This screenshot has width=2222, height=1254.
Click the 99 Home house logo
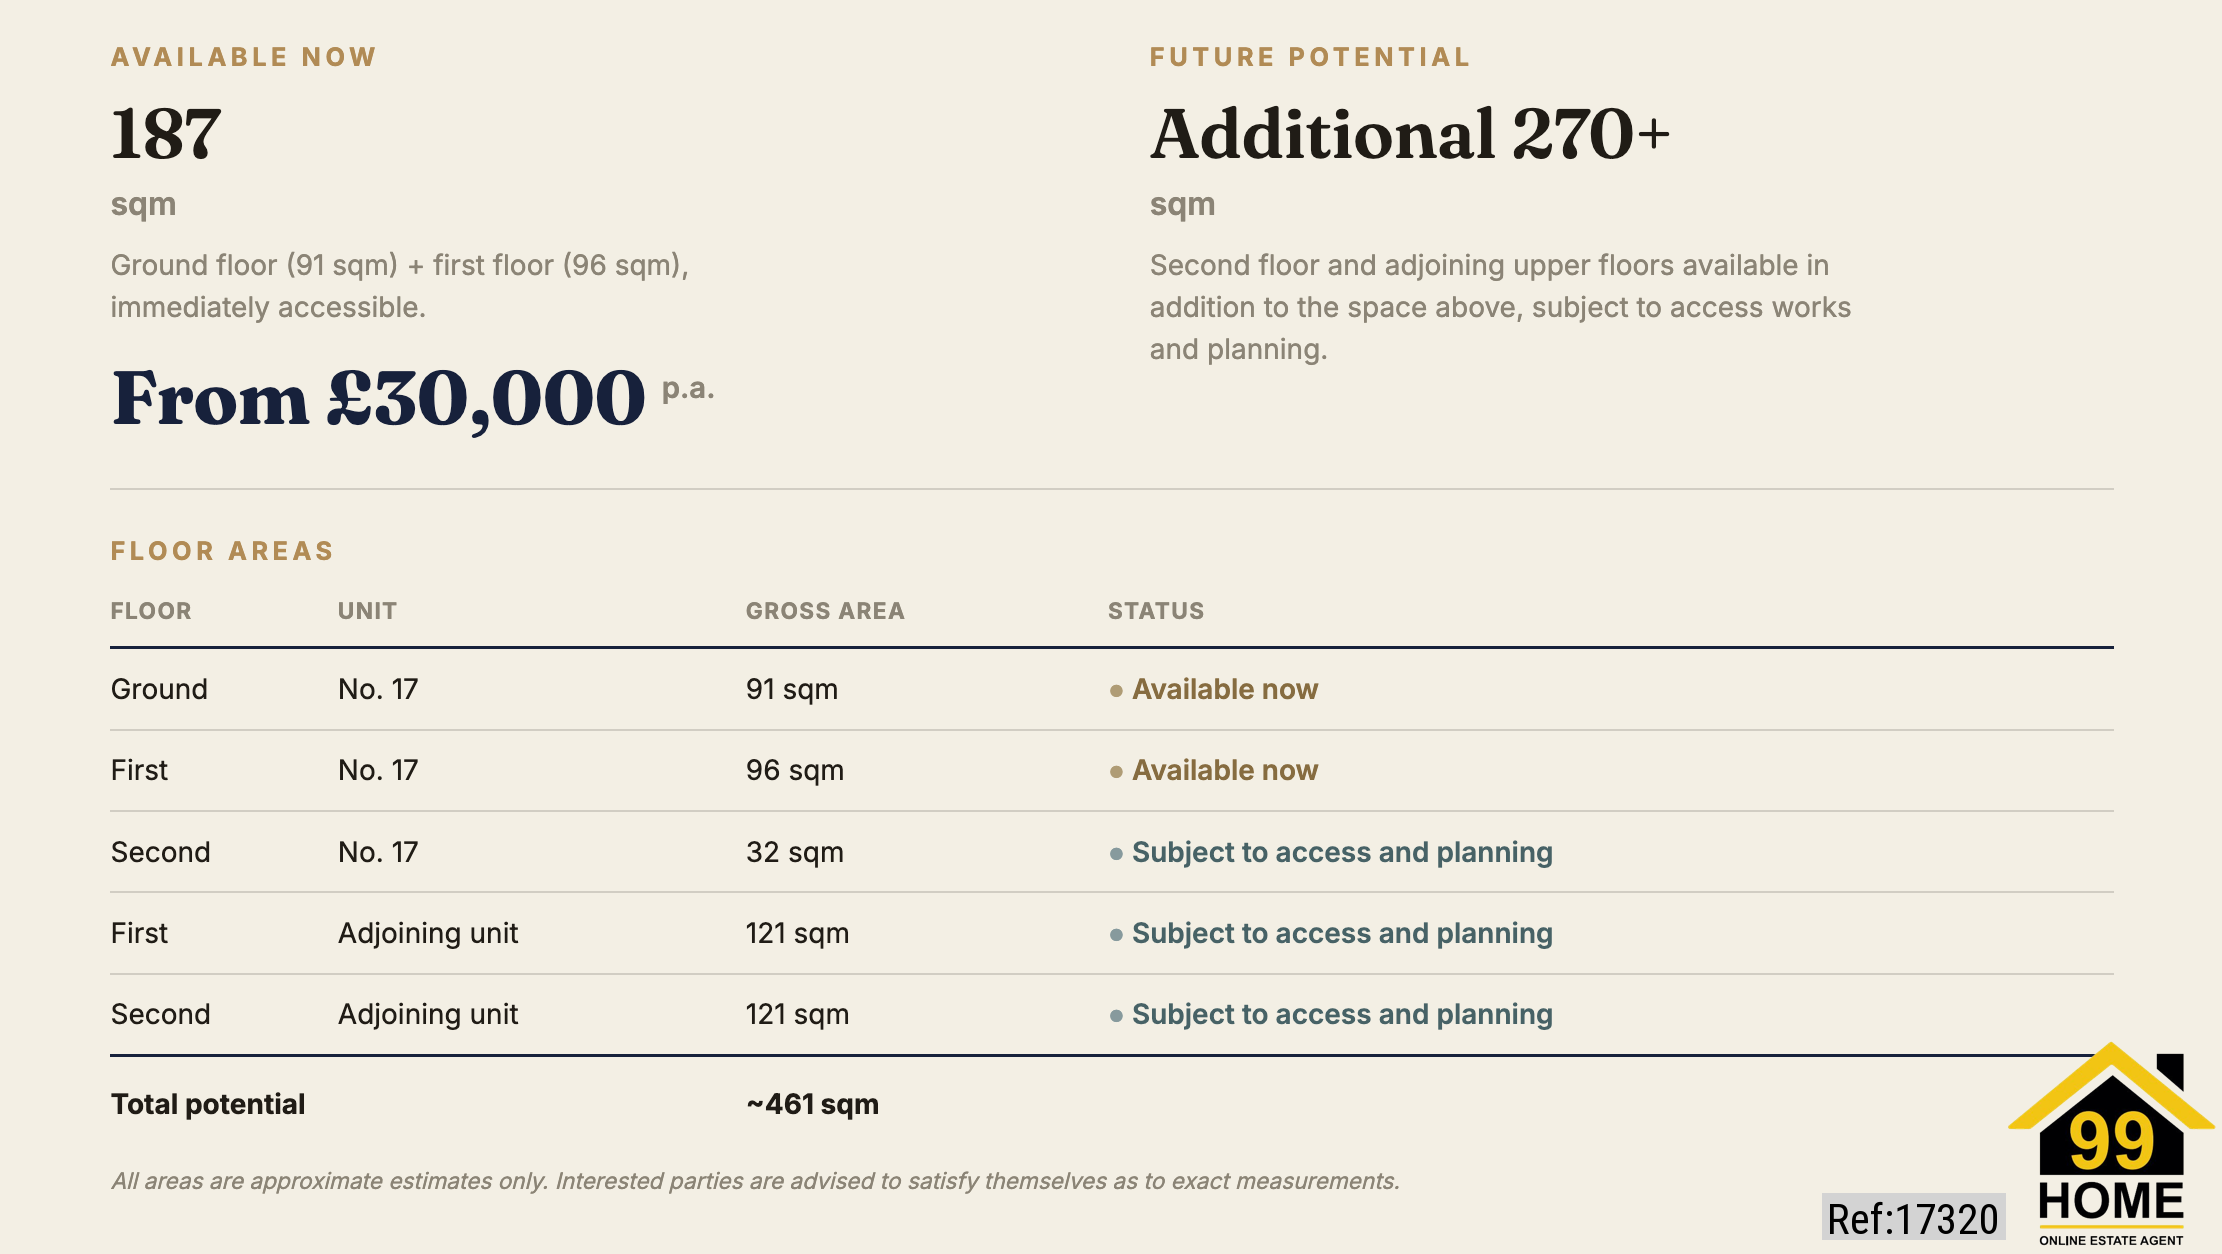(2111, 1144)
